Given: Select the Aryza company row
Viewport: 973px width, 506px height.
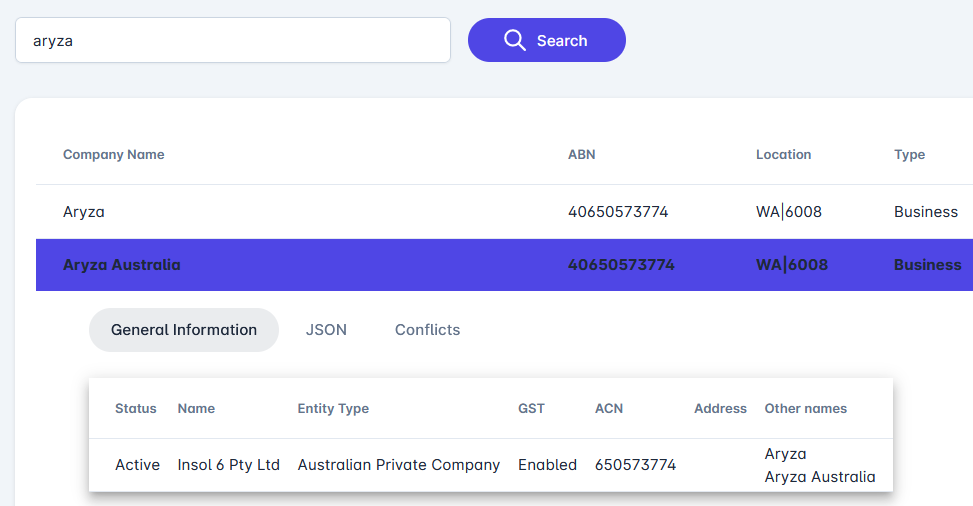Looking at the screenshot, I should (504, 212).
